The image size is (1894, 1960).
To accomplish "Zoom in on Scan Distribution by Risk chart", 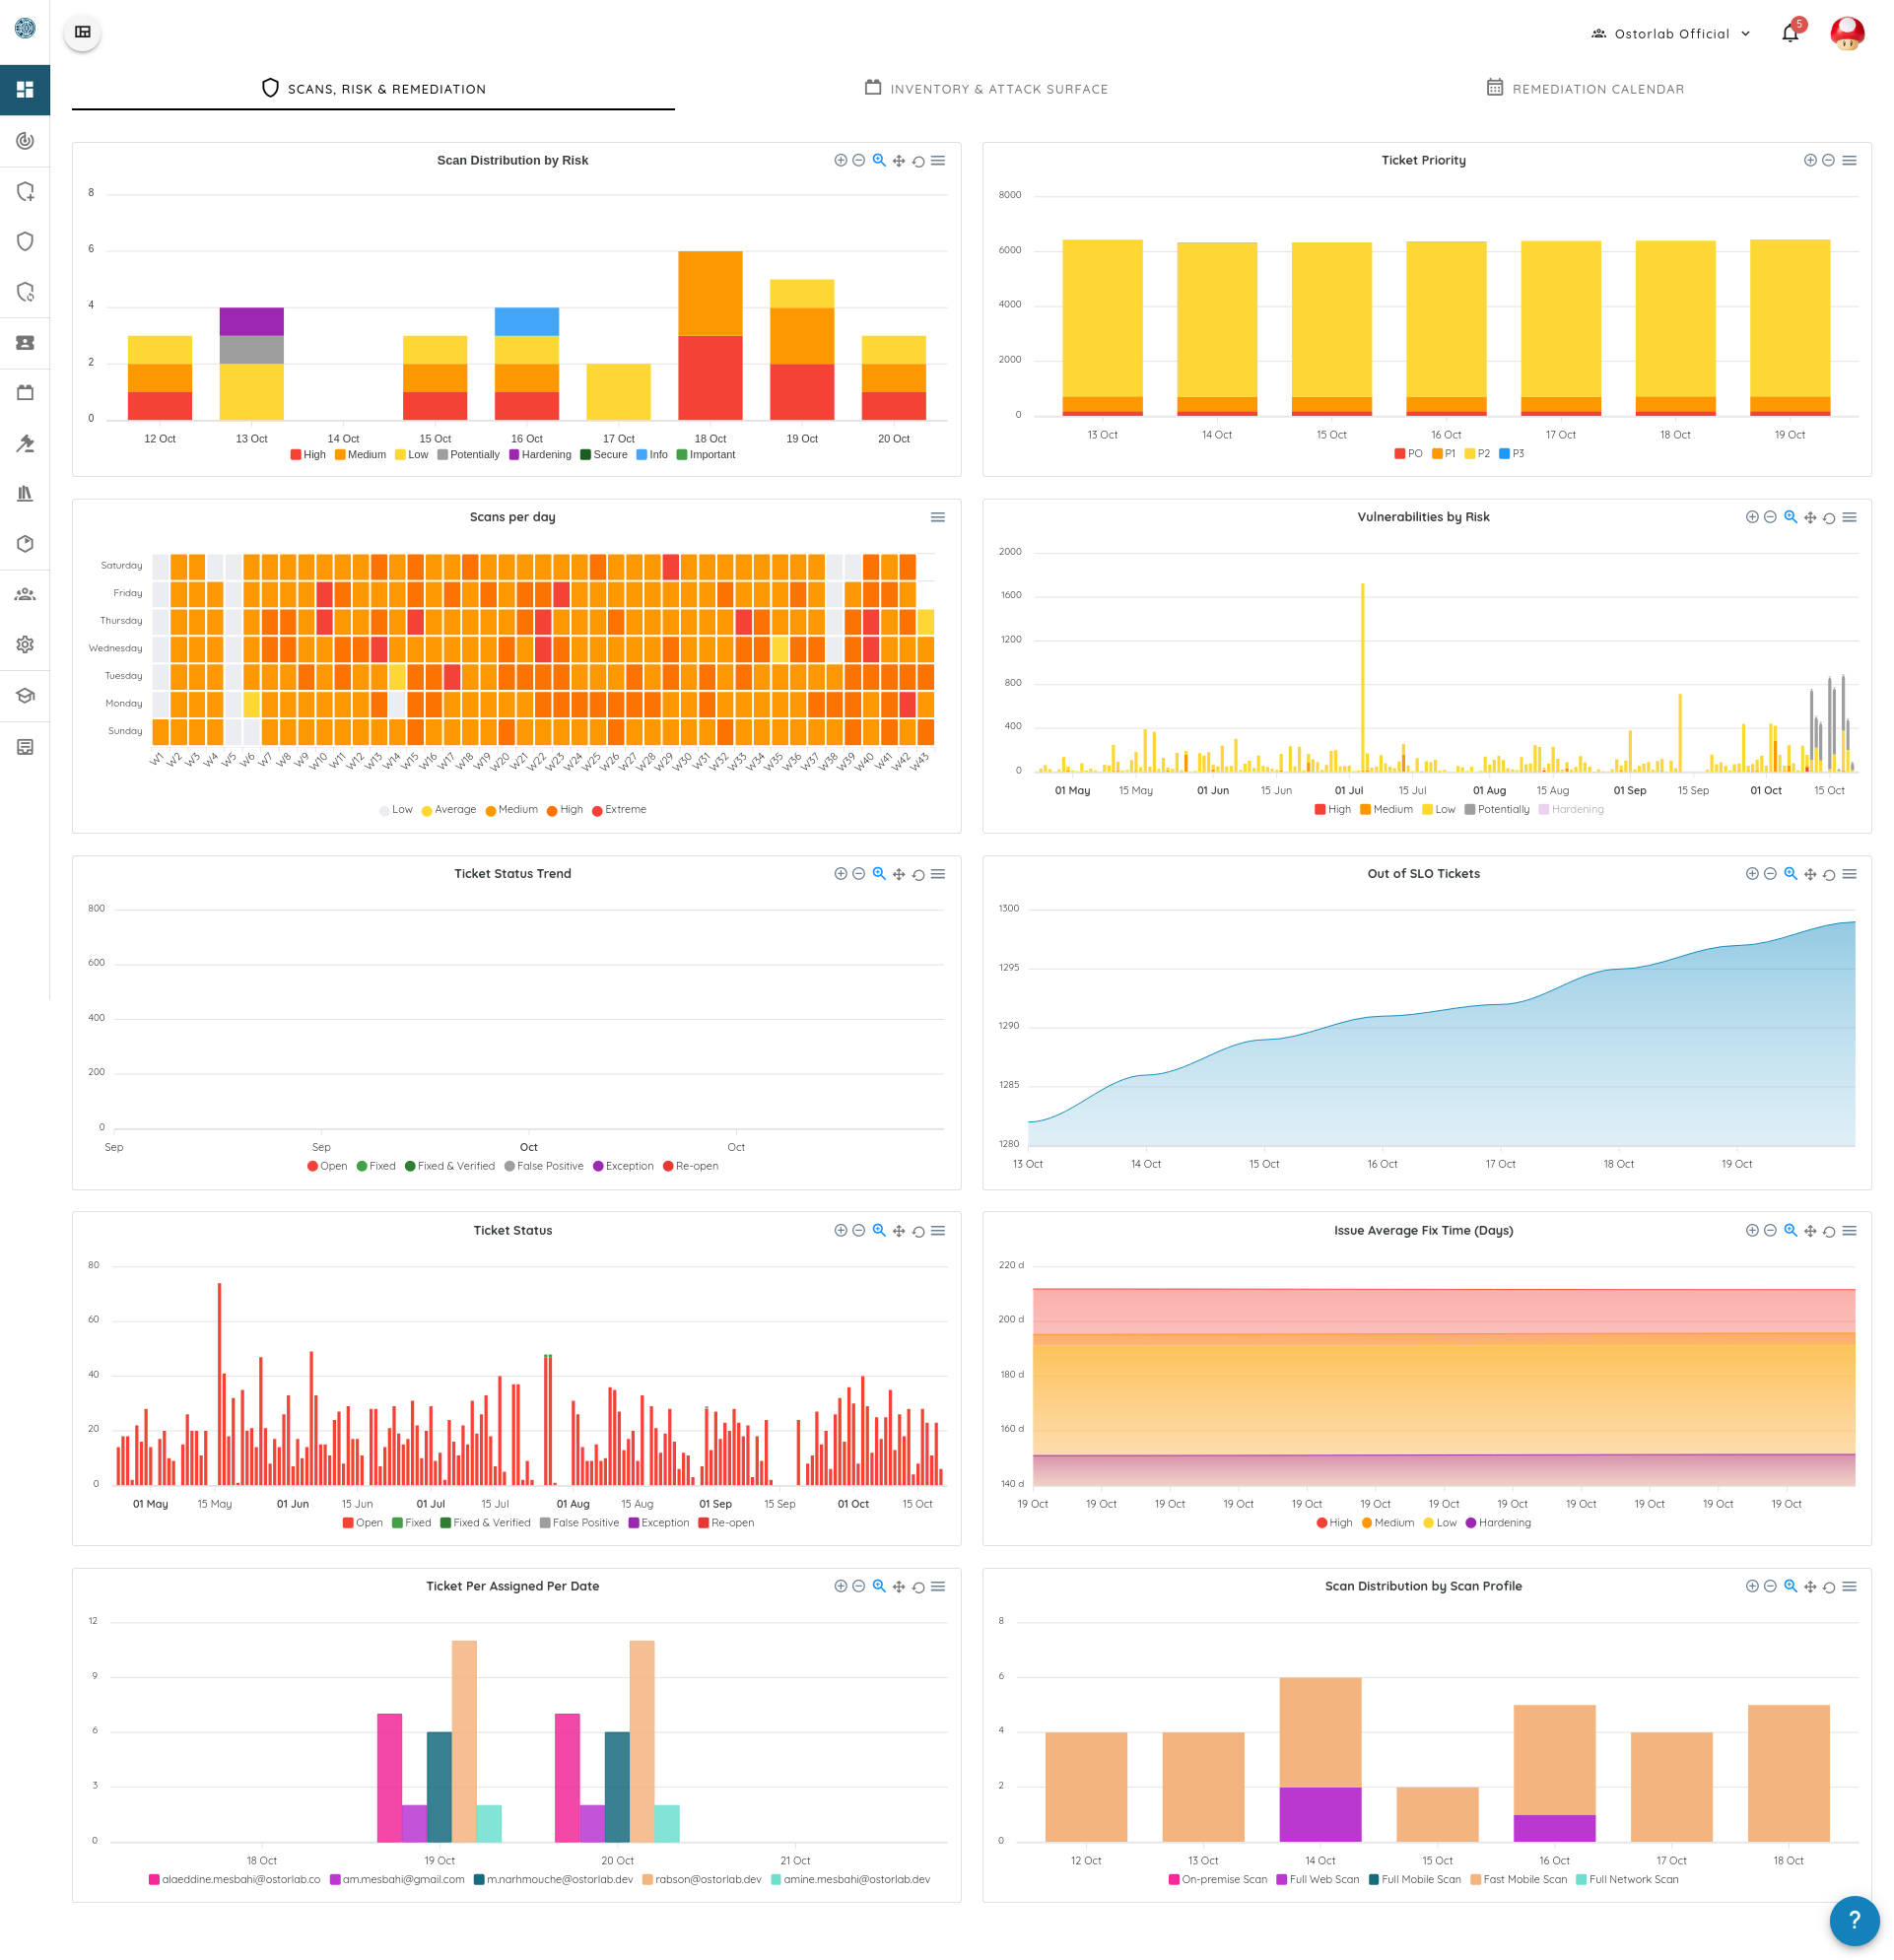I will point(841,160).
